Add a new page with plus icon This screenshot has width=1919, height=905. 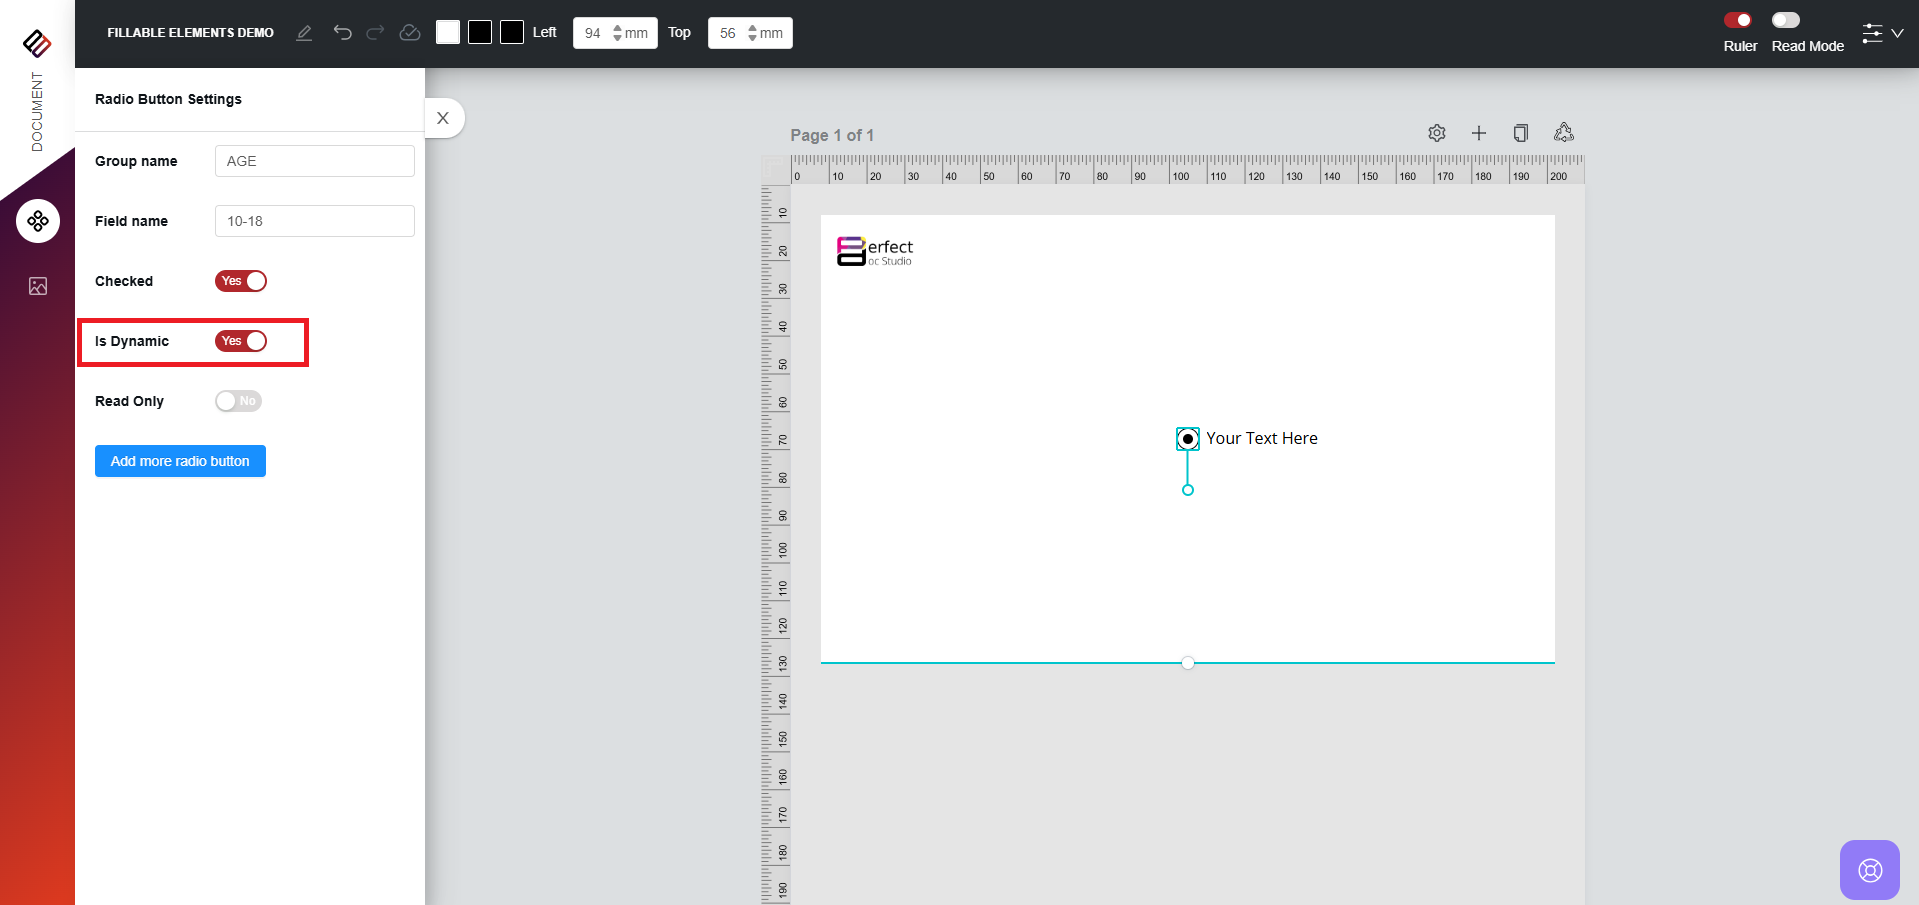(x=1479, y=133)
